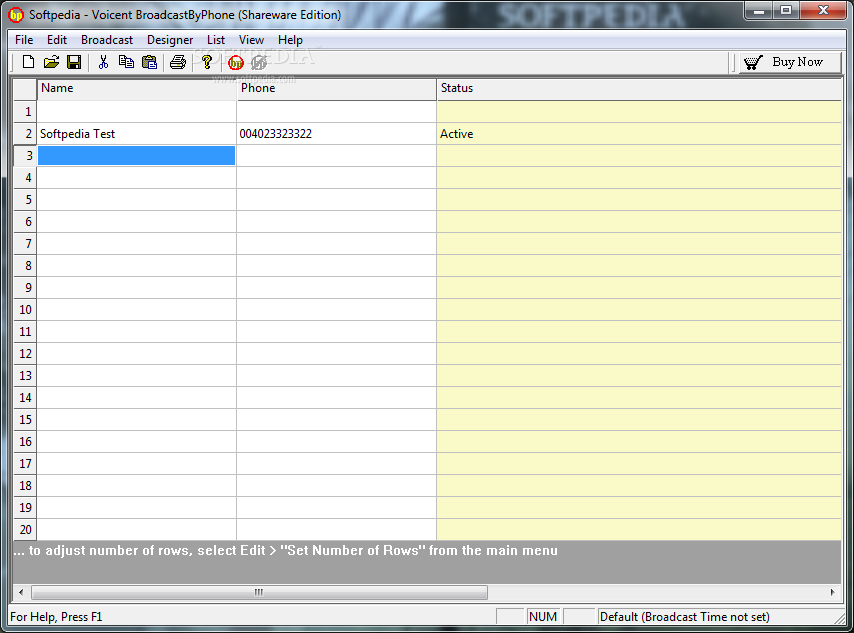The image size is (854, 633).
Task: Click the Name column header
Action: 137,89
